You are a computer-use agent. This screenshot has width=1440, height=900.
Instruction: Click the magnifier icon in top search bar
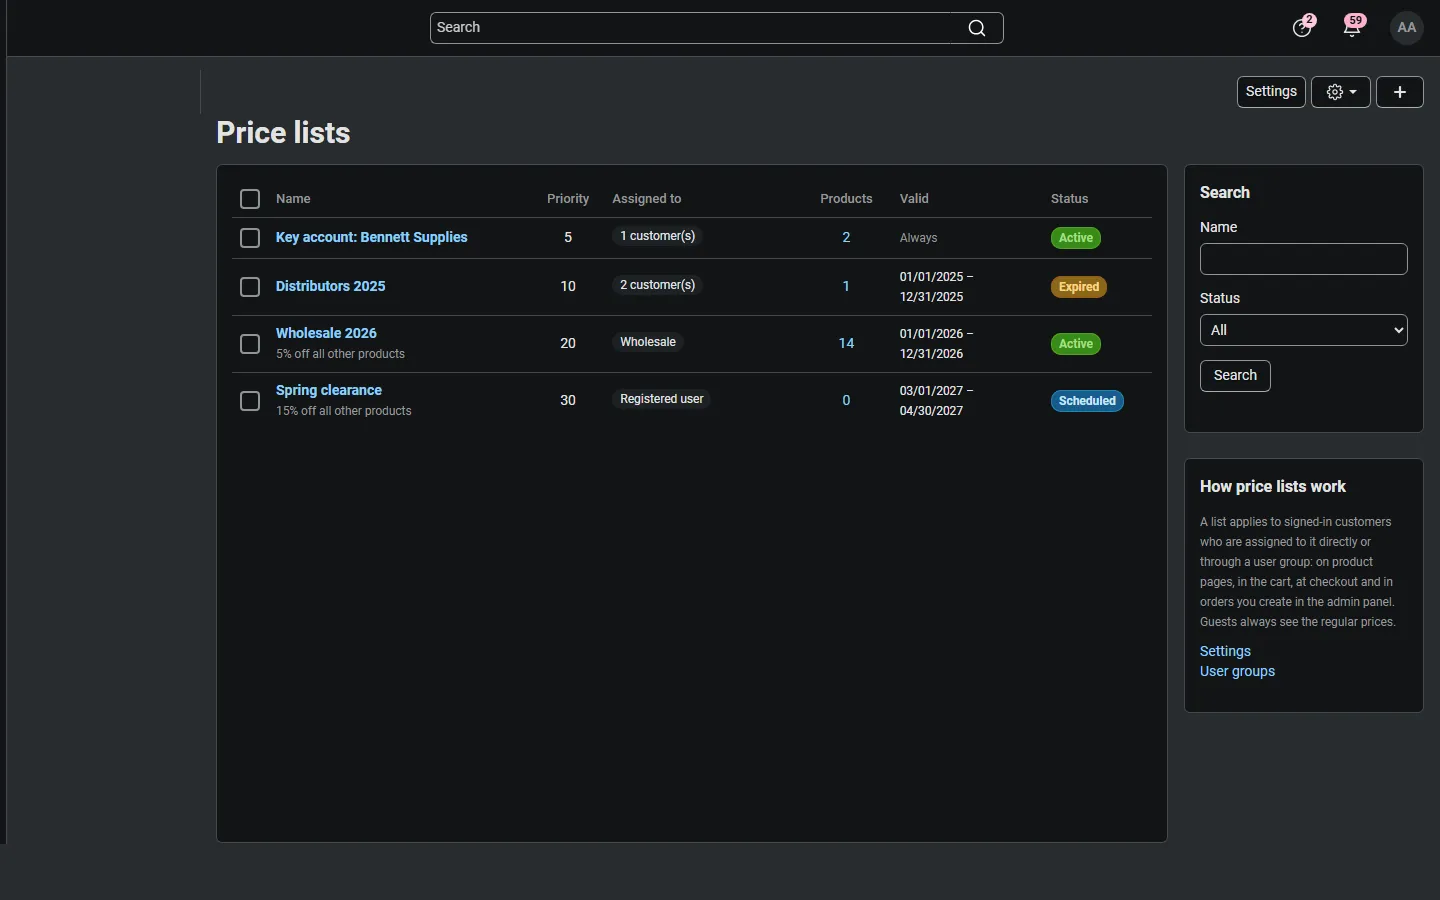click(x=977, y=28)
